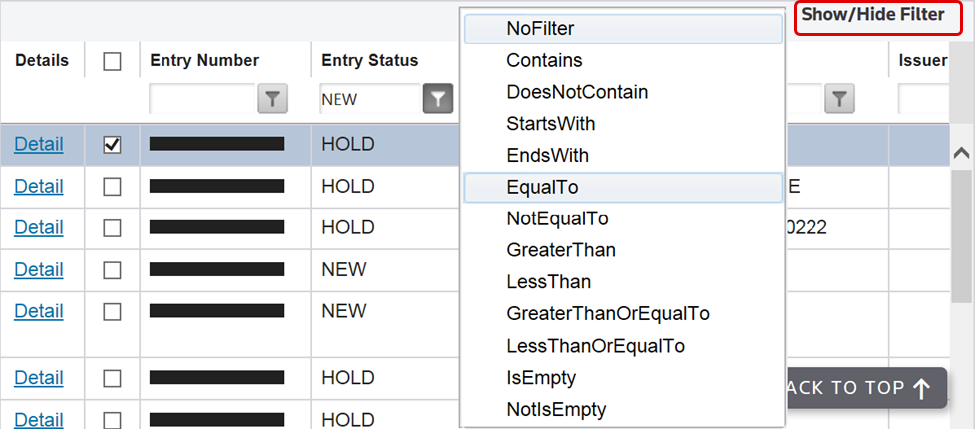Screen dimensions: 975x429
Task: Click the Entry Status filter field containing NEW
Action: click(368, 99)
